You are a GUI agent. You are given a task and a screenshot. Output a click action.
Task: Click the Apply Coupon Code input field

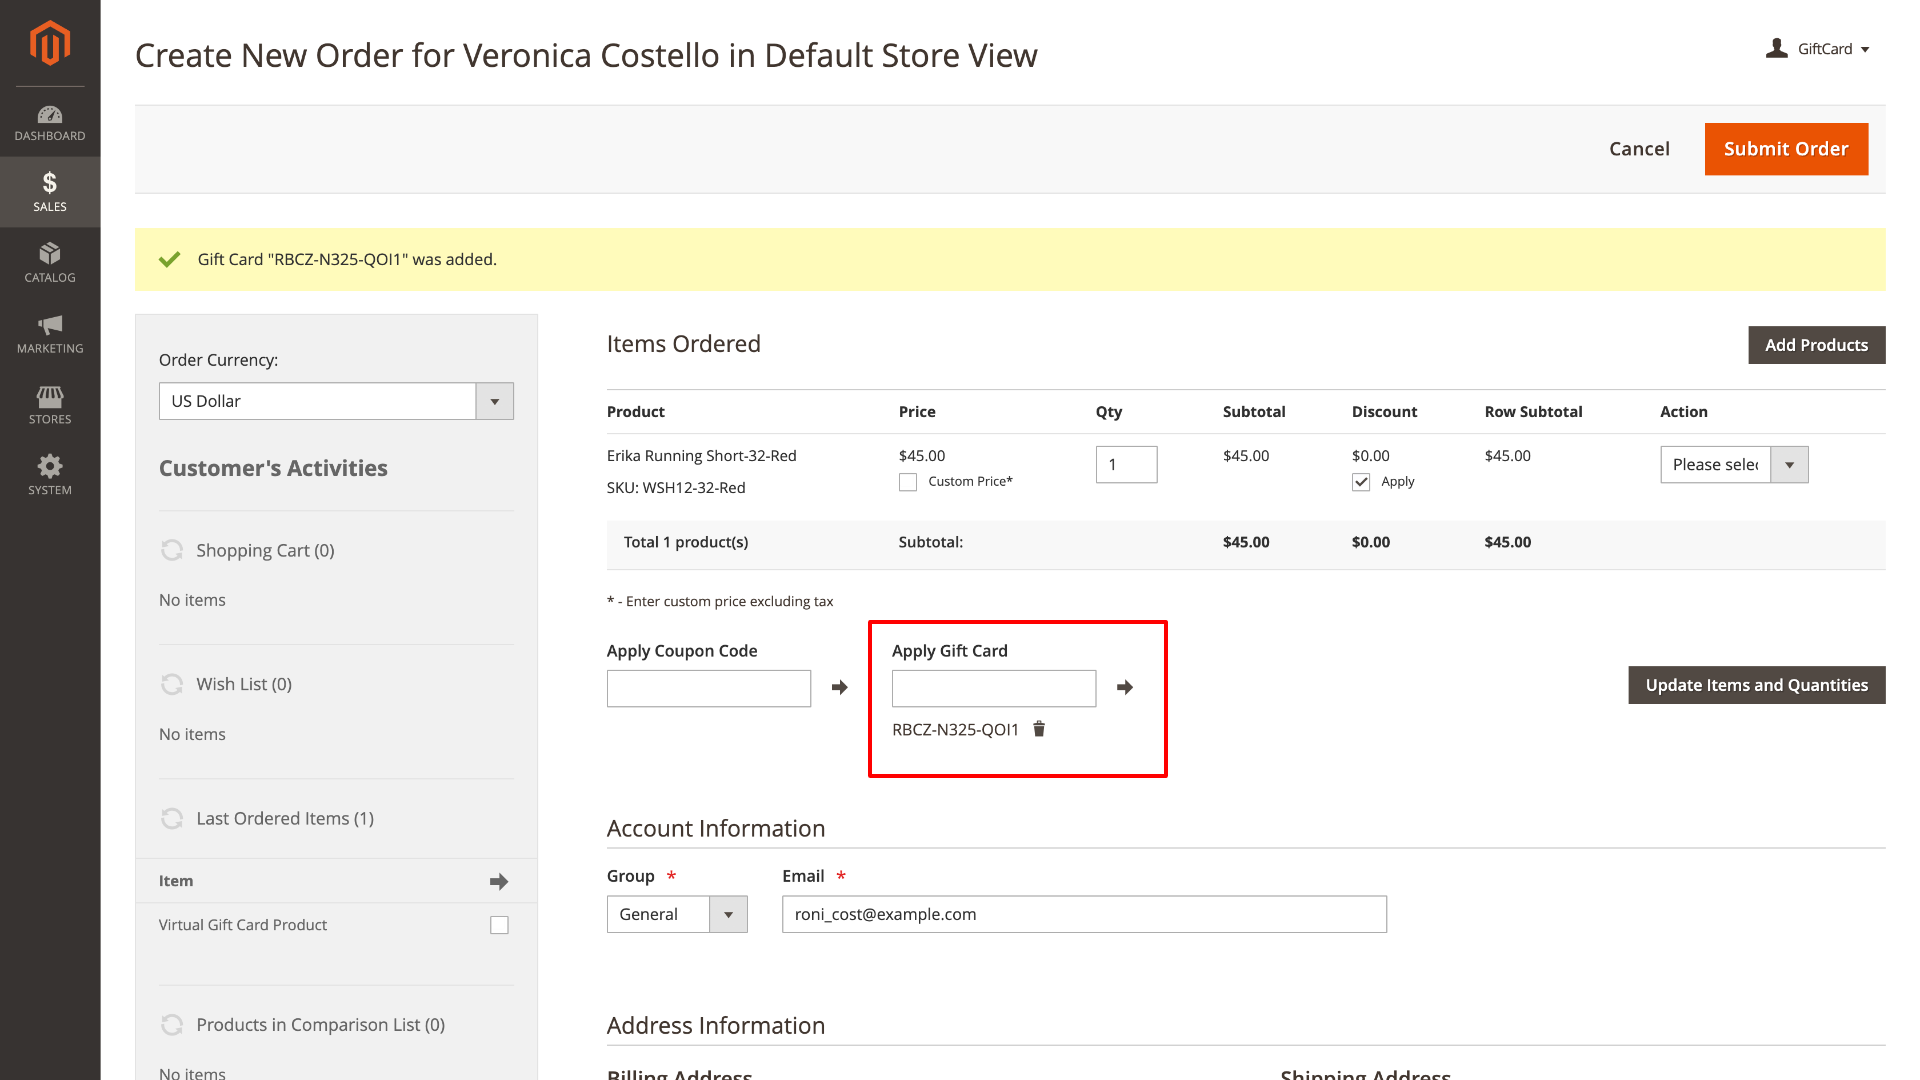tap(708, 687)
